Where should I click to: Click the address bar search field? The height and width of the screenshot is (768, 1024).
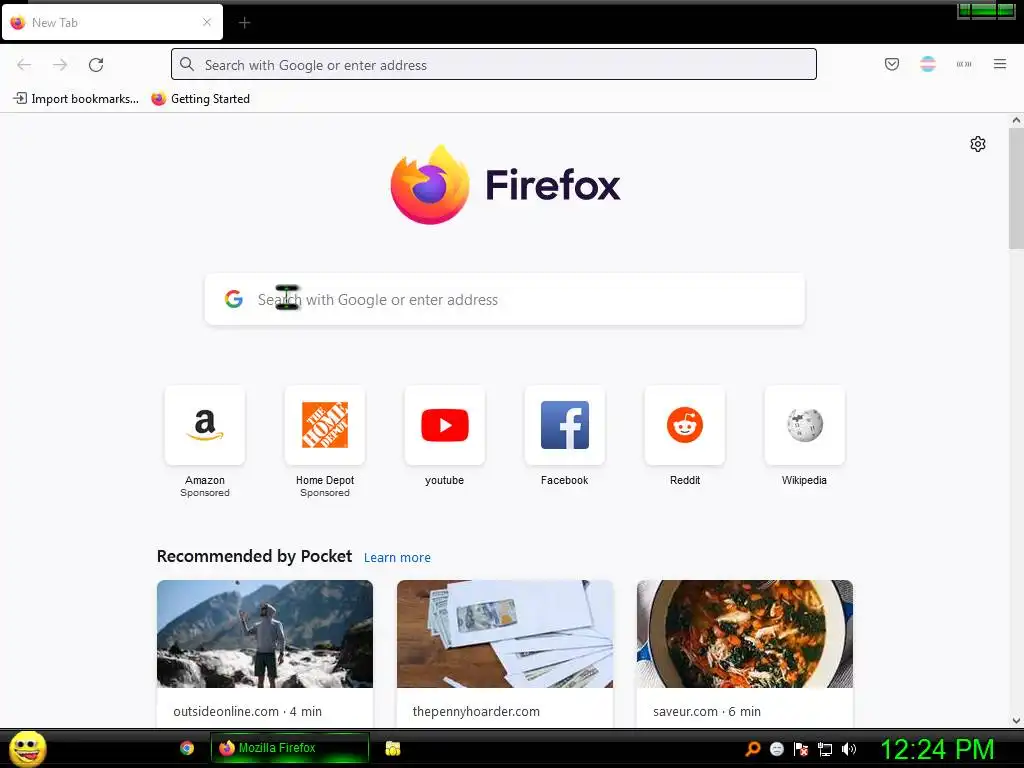click(494, 65)
